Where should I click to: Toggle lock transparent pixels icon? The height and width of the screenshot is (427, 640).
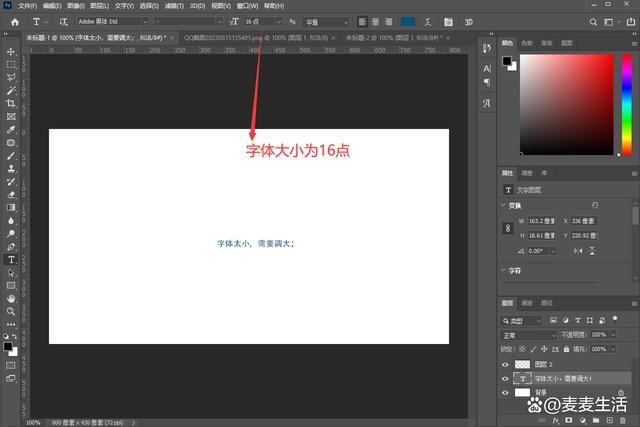(x=522, y=349)
